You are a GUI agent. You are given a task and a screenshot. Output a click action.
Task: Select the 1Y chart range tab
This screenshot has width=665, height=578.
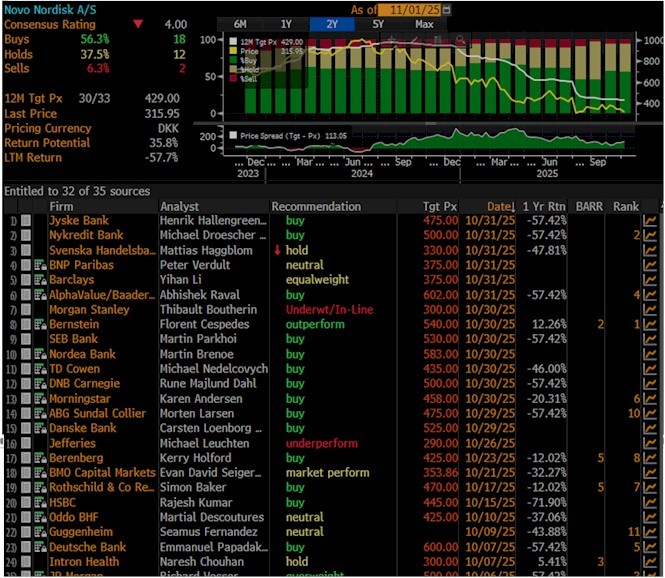click(x=286, y=24)
